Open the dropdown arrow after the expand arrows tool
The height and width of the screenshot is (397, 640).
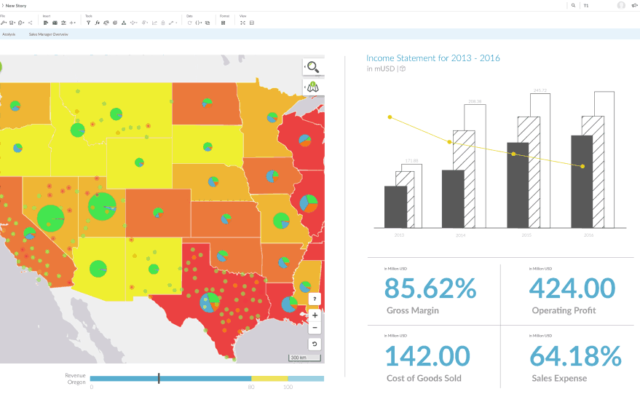[176, 23]
